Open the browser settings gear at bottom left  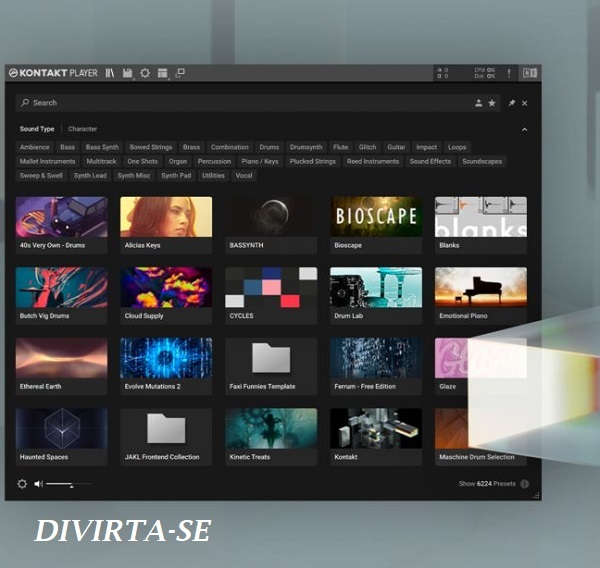22,484
